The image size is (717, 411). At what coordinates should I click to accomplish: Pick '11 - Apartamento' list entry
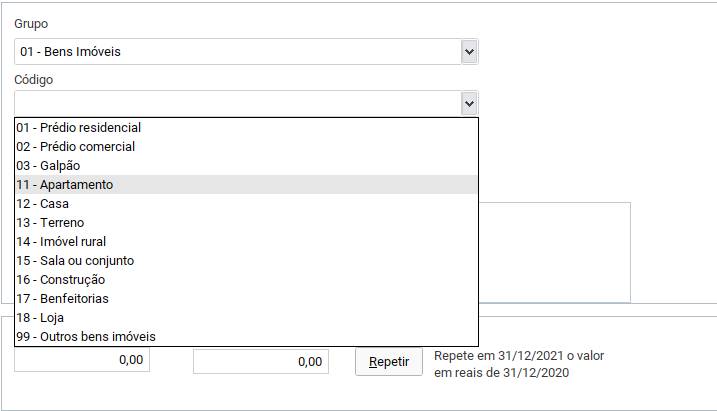coord(64,185)
